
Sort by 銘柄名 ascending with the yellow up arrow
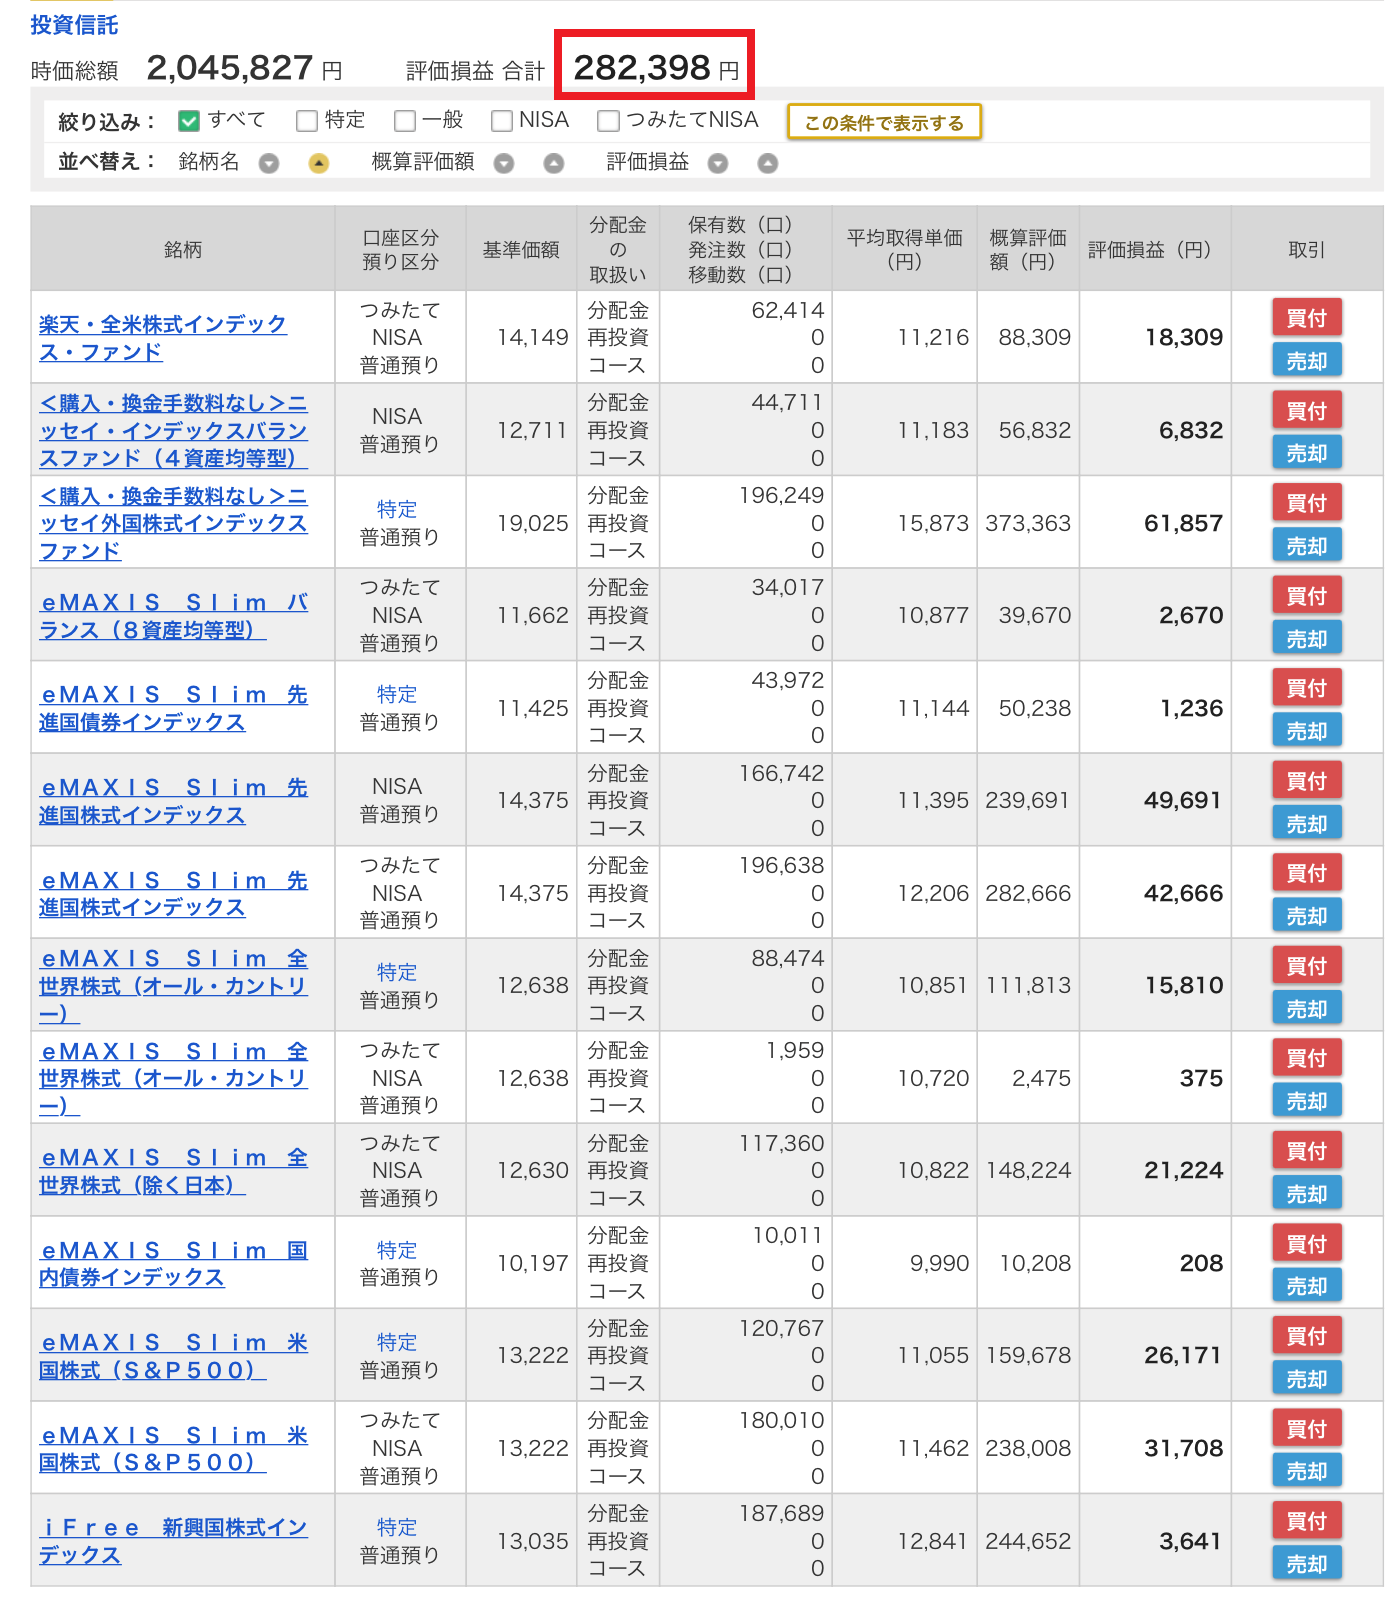pos(318,163)
